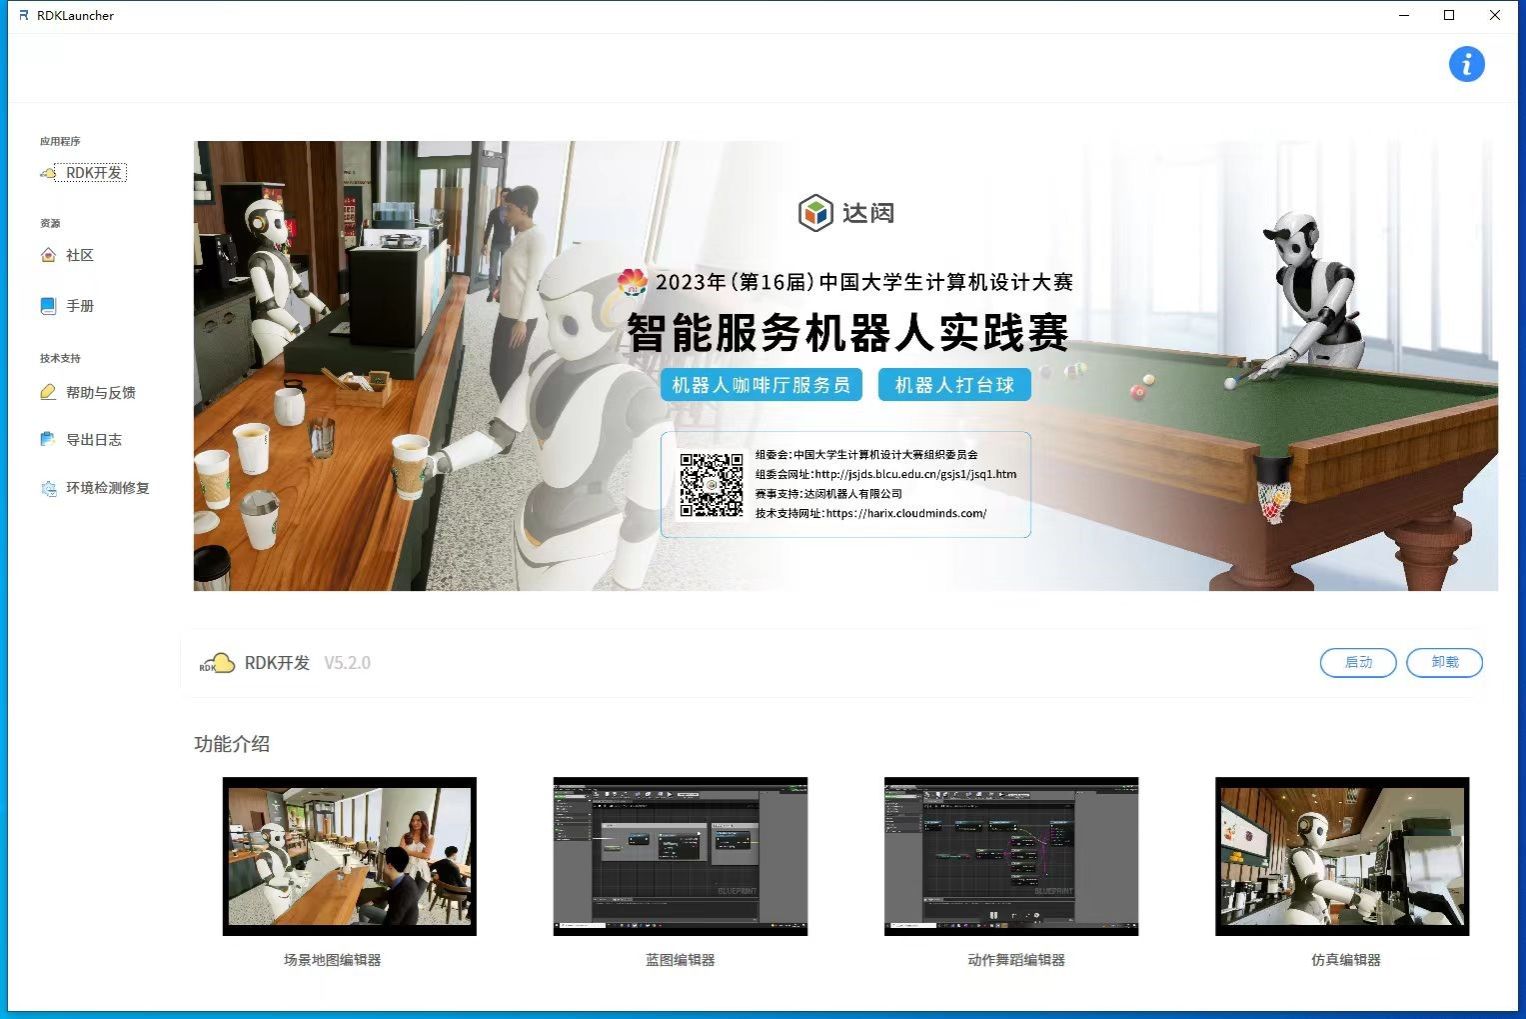The image size is (1526, 1019).
Task: Open the 场景地图编辑器 thumbnail
Action: click(349, 856)
